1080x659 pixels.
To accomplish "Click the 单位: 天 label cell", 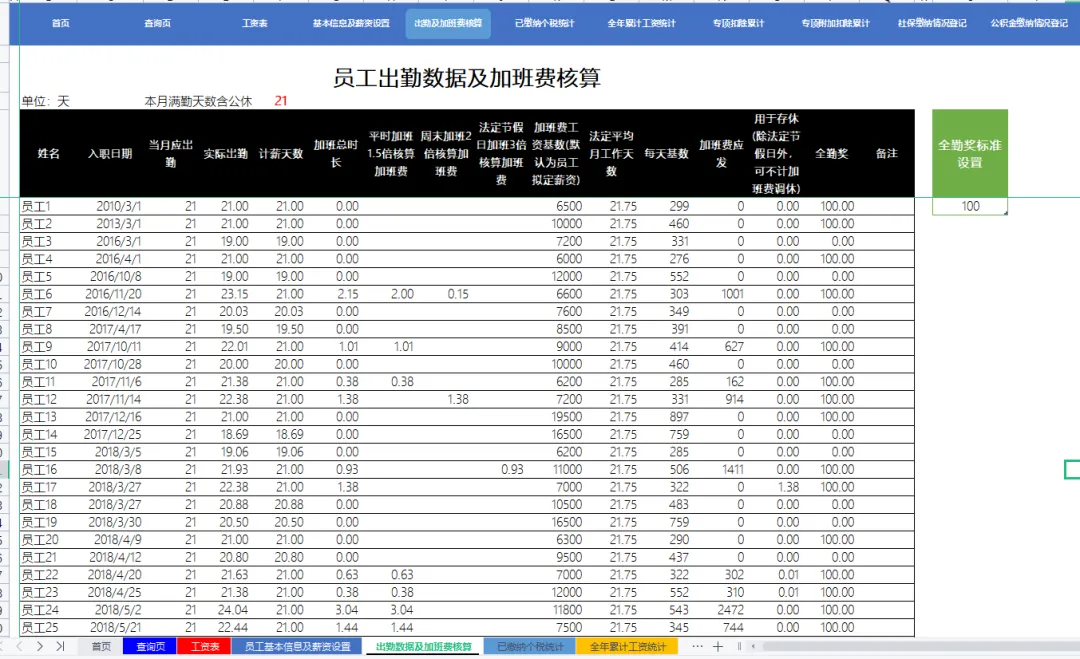I will click(x=45, y=101).
